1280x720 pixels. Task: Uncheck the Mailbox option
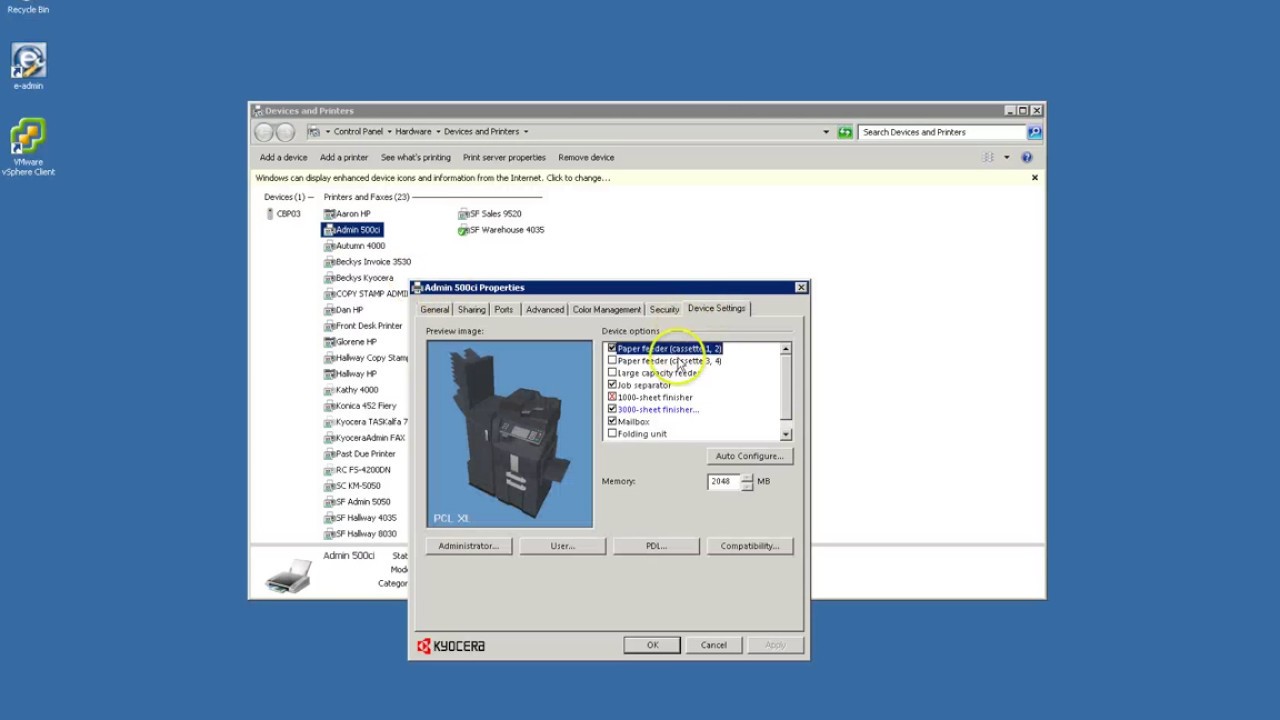tap(612, 422)
